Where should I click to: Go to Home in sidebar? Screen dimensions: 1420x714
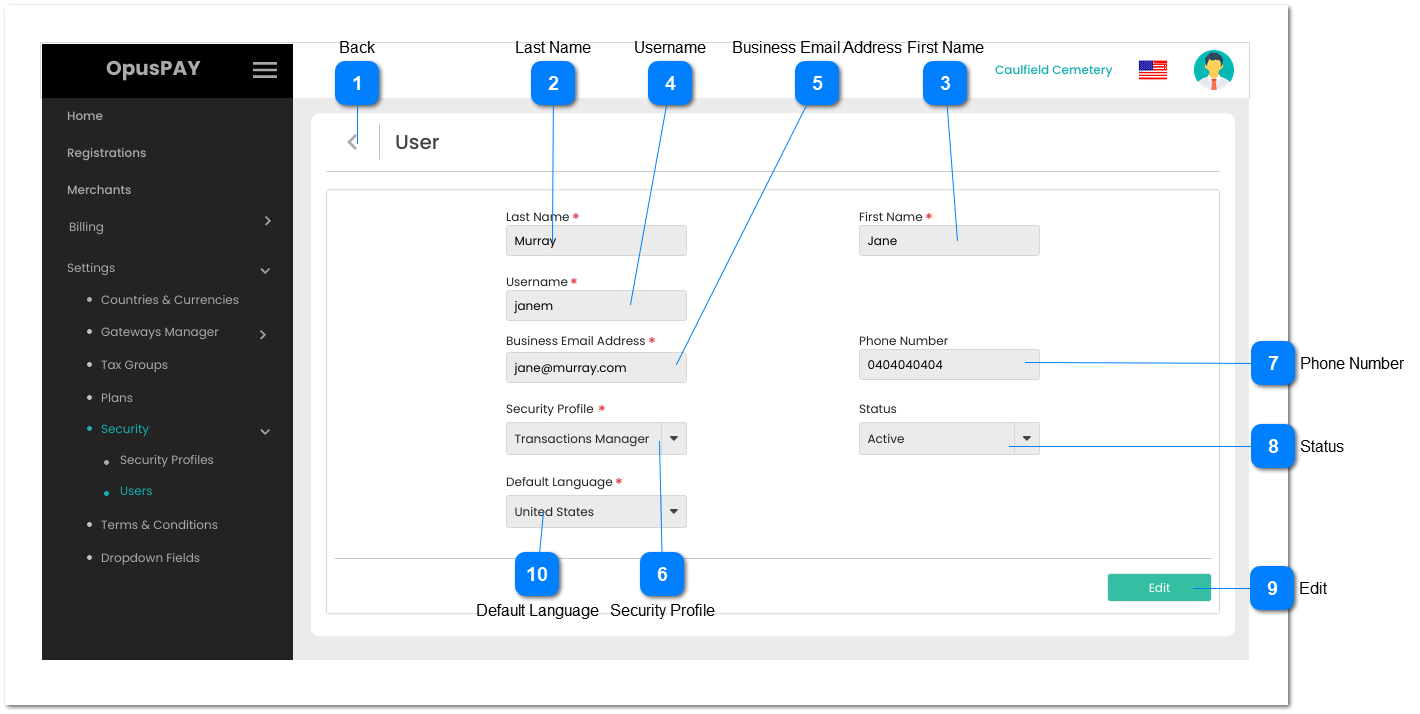(x=85, y=116)
